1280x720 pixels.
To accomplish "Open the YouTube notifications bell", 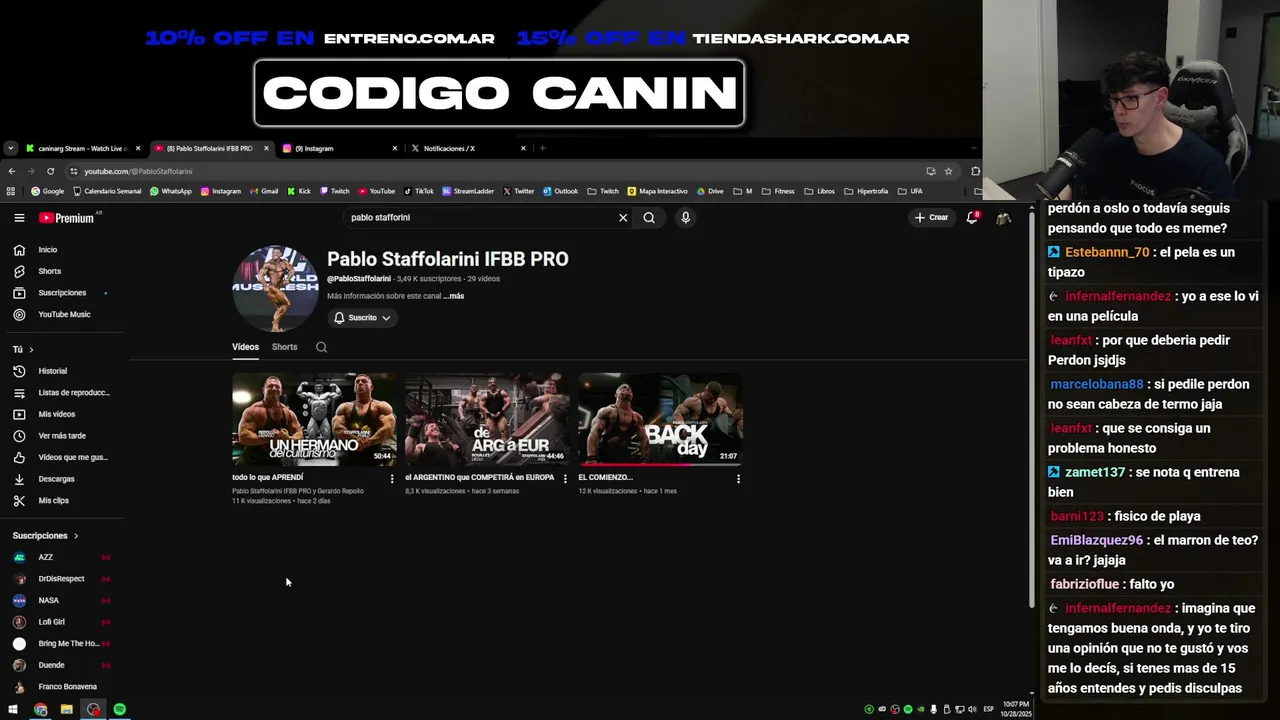I will tap(971, 217).
